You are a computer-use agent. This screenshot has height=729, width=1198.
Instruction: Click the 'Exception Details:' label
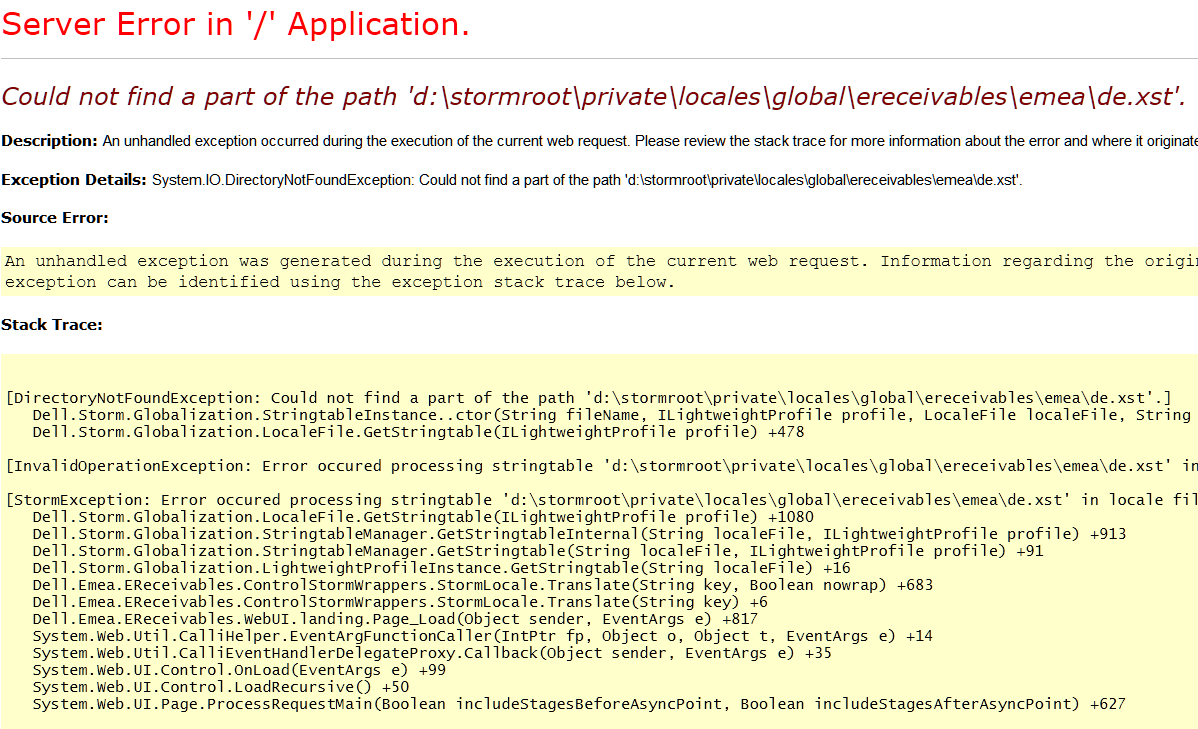(73, 180)
